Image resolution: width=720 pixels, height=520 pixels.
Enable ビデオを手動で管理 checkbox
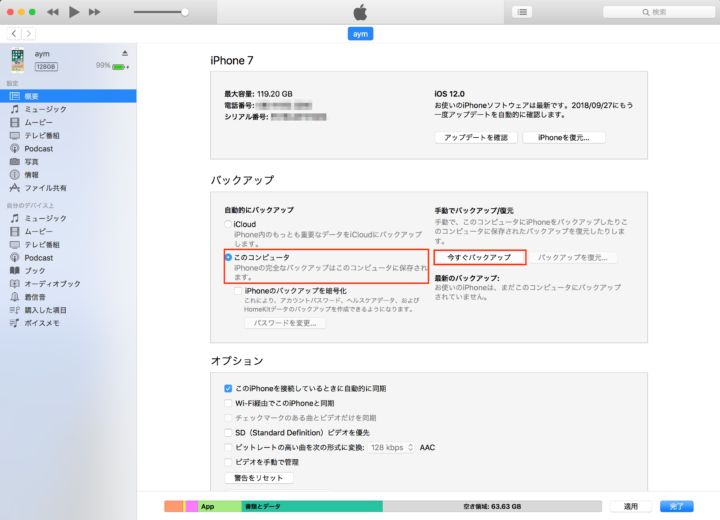pyautogui.click(x=228, y=462)
